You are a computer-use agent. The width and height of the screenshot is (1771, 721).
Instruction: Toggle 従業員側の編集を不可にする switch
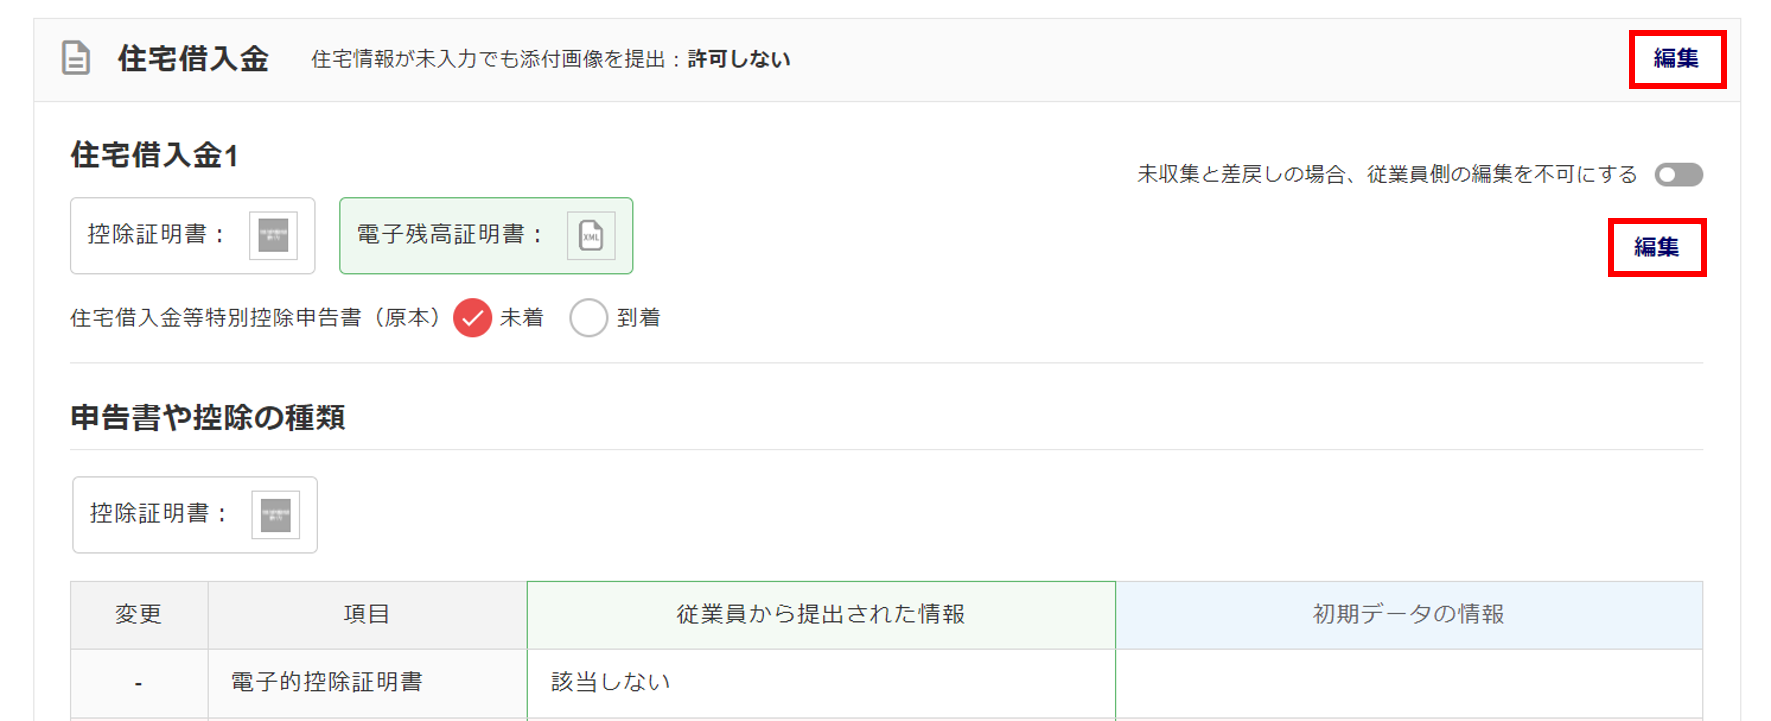[x=1678, y=175]
